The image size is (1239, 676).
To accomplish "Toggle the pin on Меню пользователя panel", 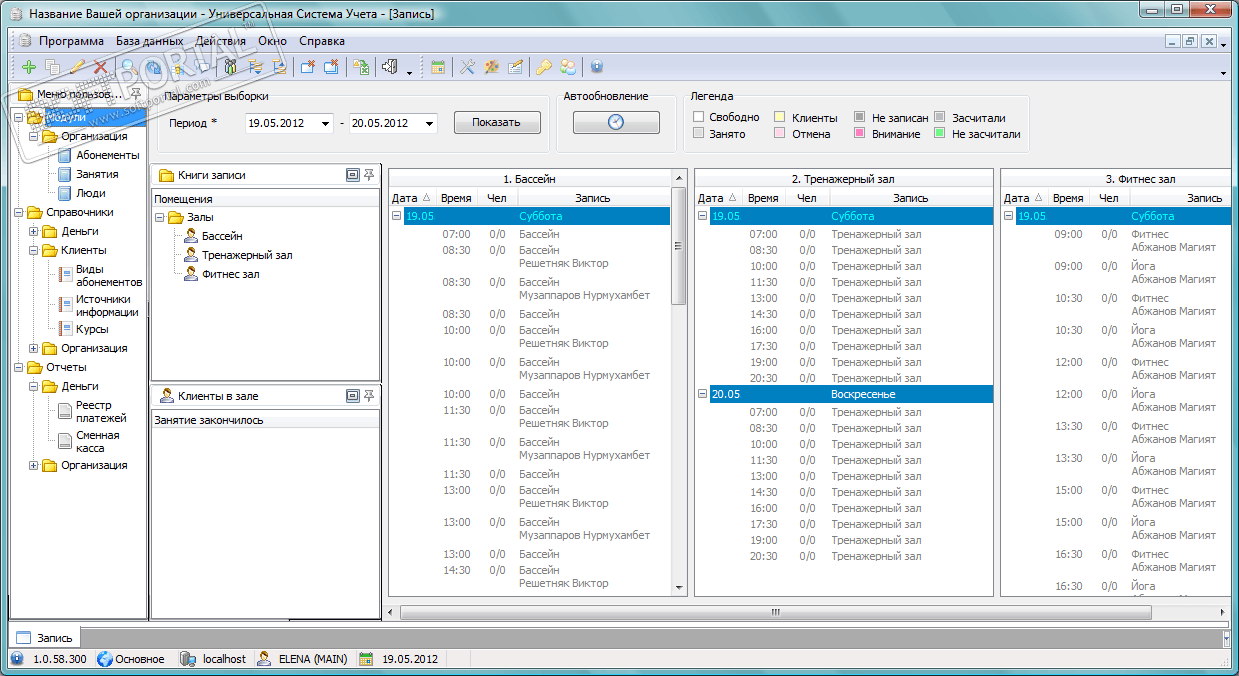I will [137, 94].
